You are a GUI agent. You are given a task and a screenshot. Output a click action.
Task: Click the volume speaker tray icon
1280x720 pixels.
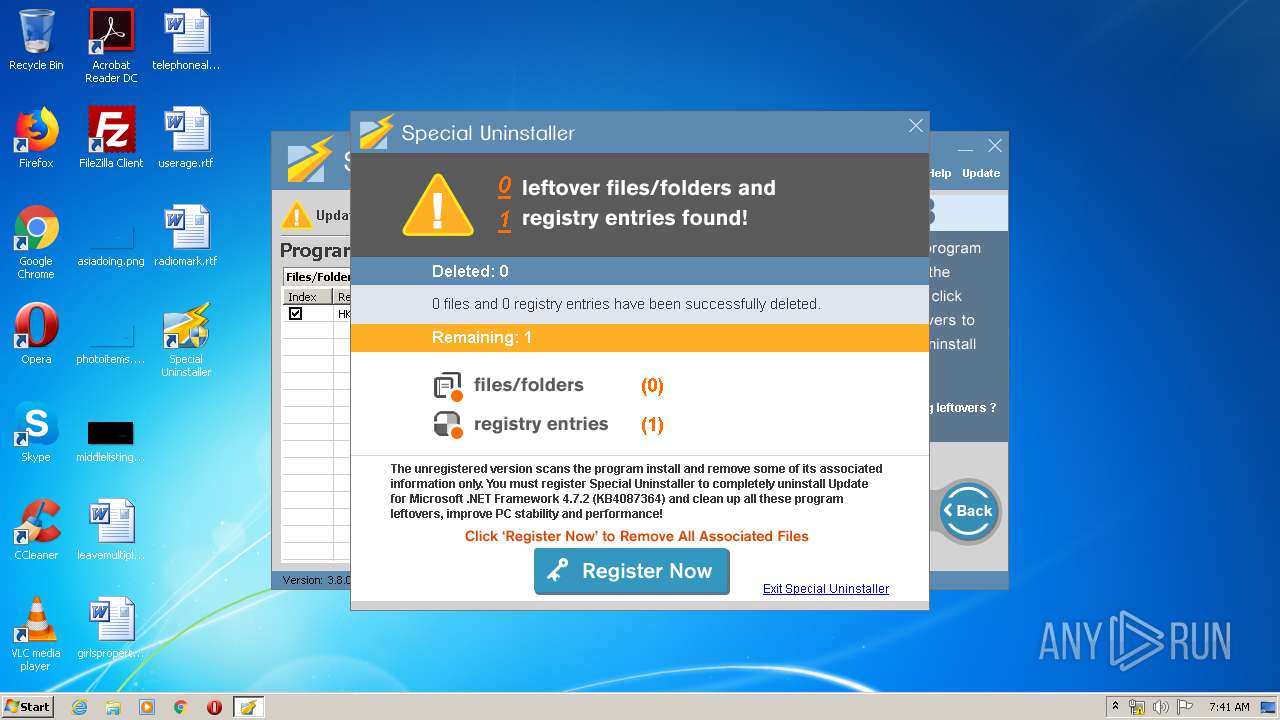pos(1161,707)
